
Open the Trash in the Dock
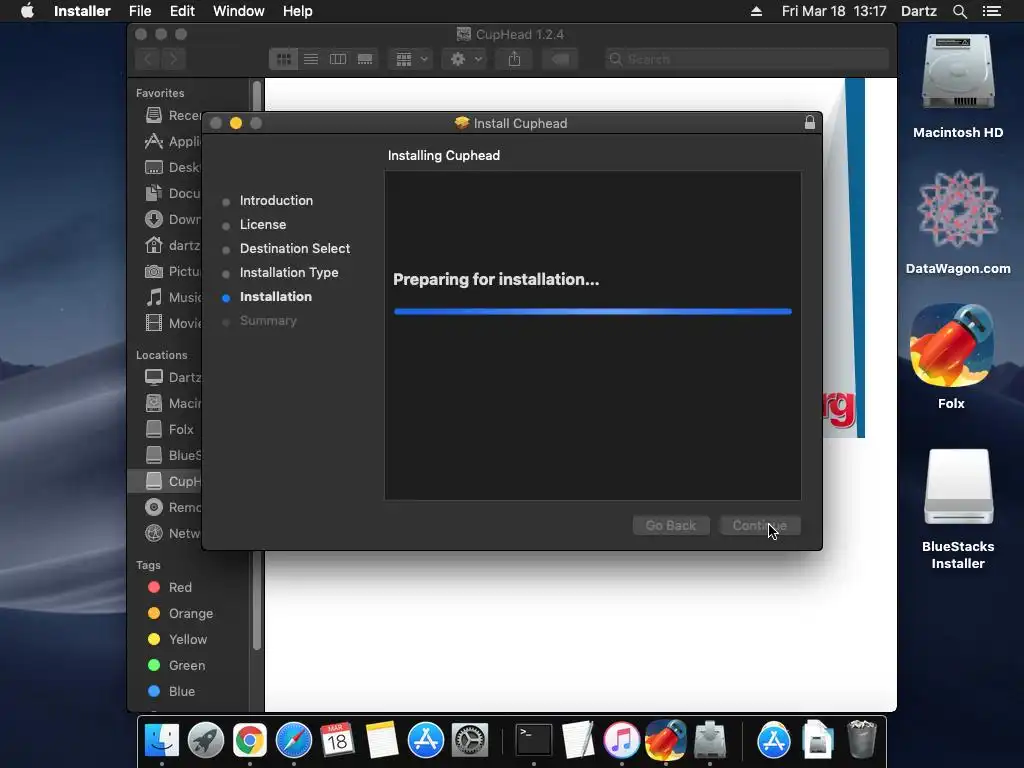861,741
